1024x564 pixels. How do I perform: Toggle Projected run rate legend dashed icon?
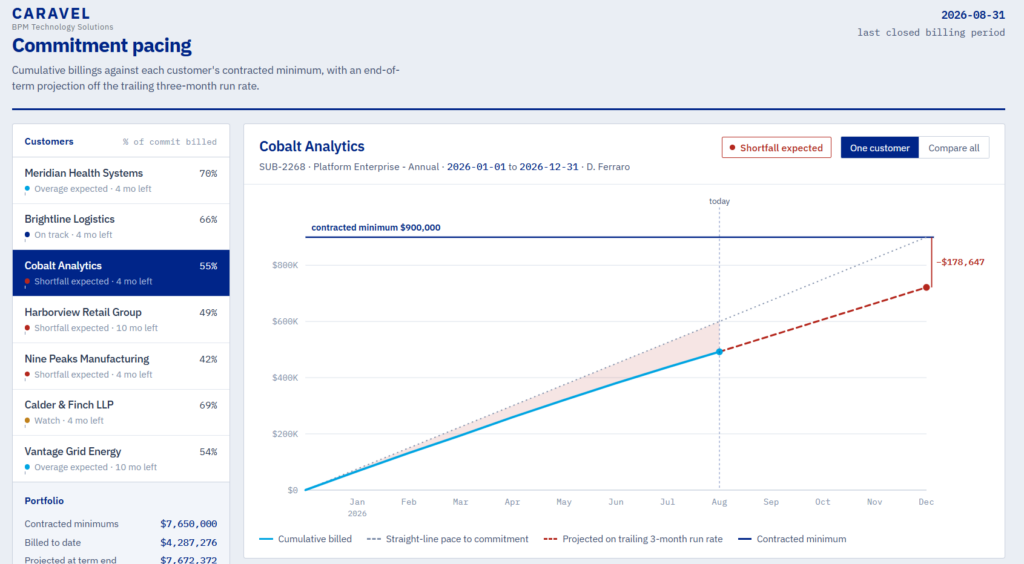tap(550, 539)
